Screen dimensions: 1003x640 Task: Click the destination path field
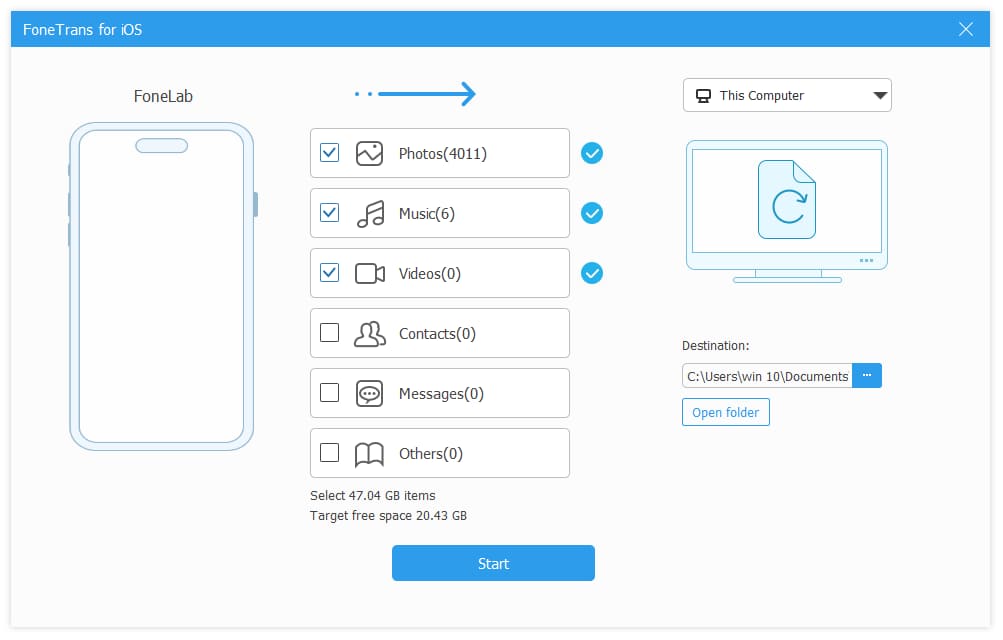(x=768, y=376)
